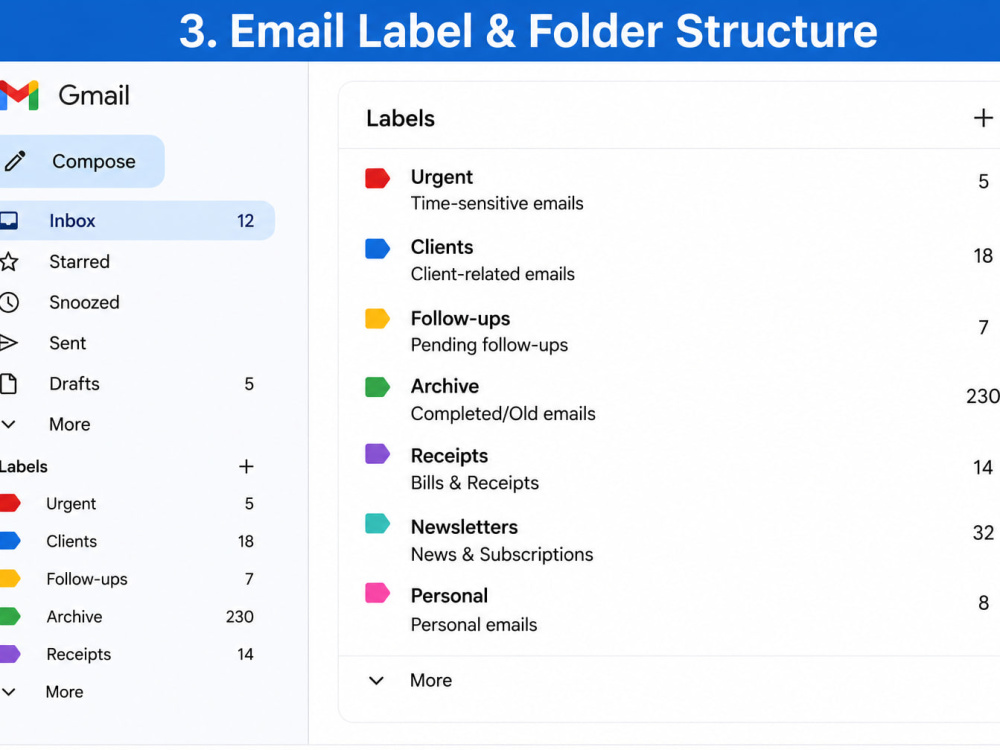The width and height of the screenshot is (1000, 750).
Task: Click the 'Bills & Receipts' description
Action: pyautogui.click(x=474, y=483)
